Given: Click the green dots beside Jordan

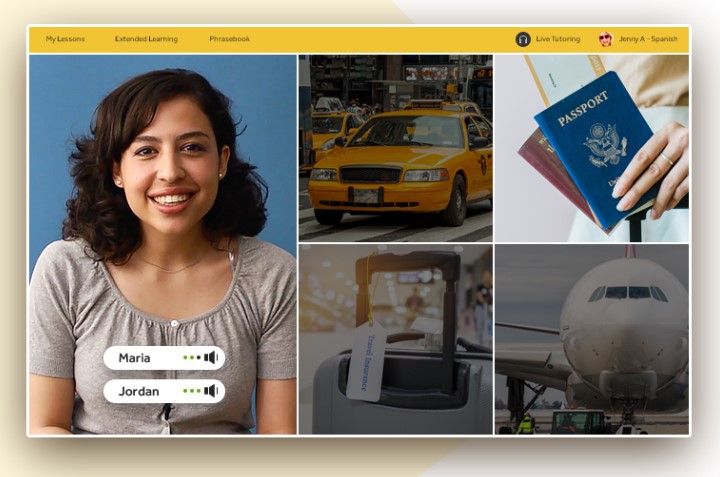Looking at the screenshot, I should [191, 391].
